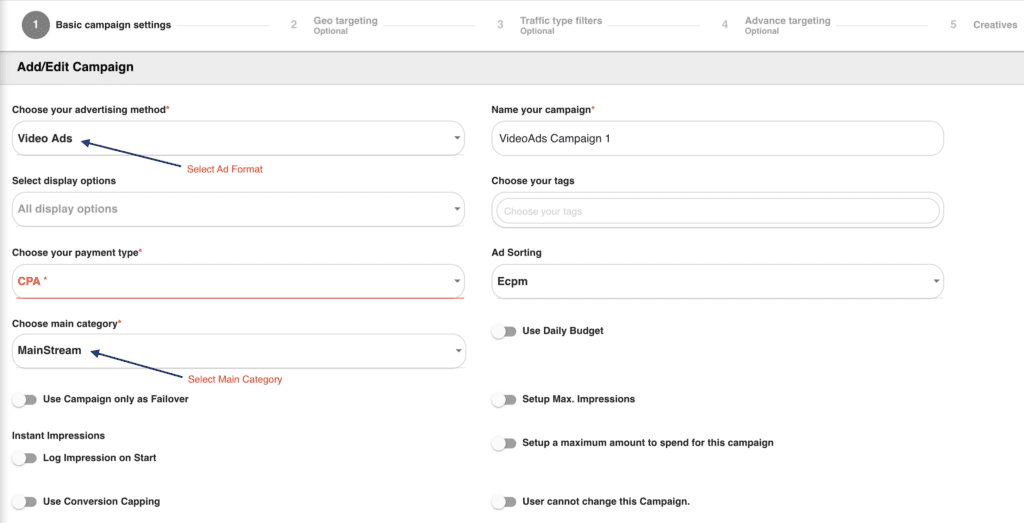The height and width of the screenshot is (523, 1024).
Task: Toggle maximum amount to spend setting
Action: tap(504, 443)
